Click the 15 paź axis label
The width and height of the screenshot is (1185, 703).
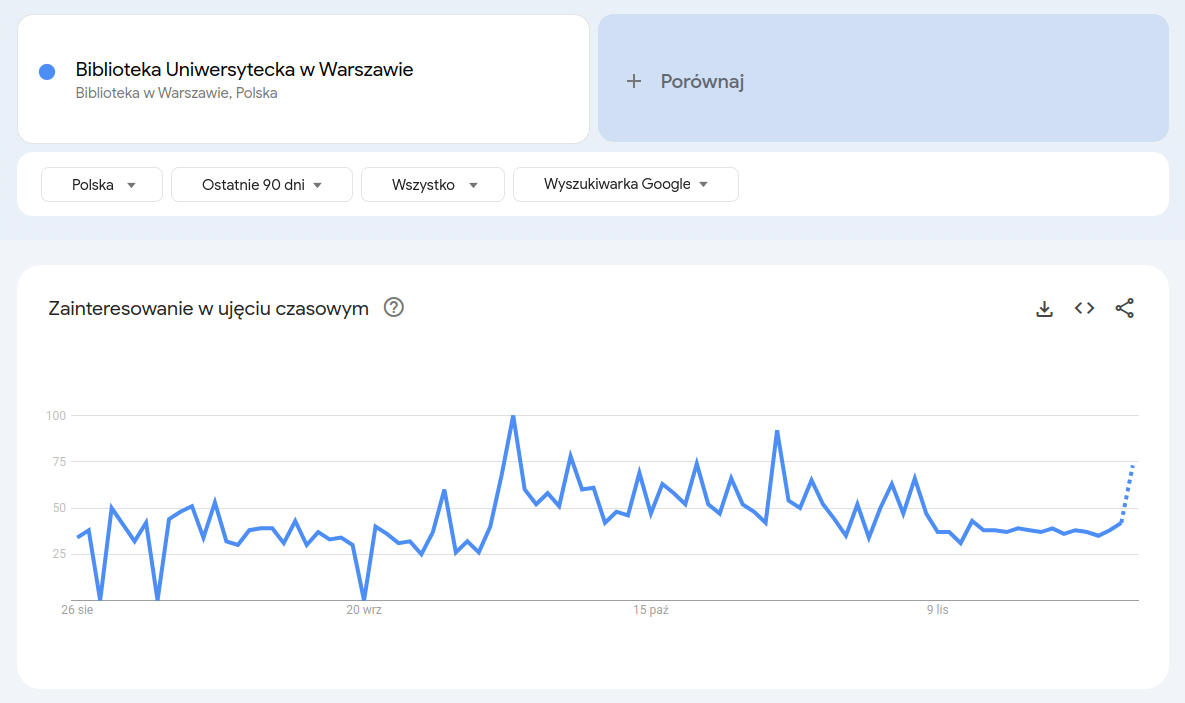pos(651,610)
